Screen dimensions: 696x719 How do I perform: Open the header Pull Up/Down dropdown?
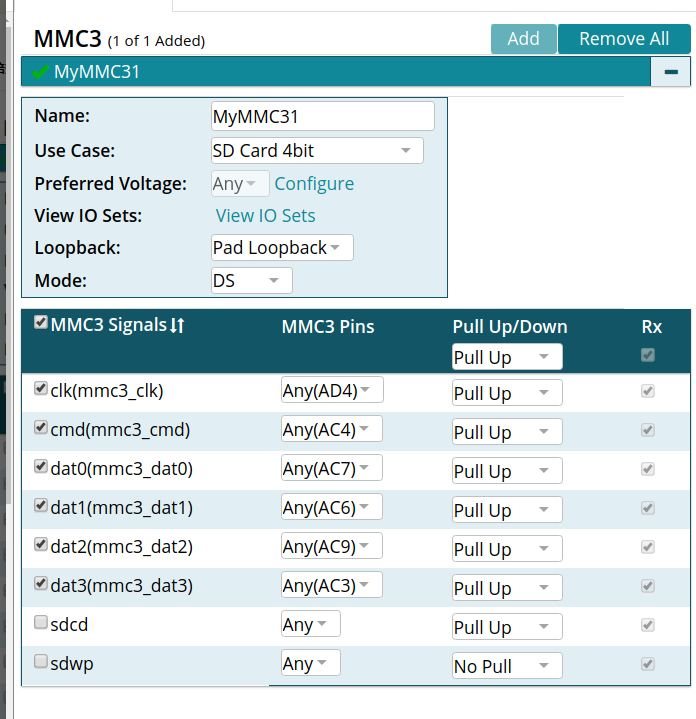(x=507, y=357)
